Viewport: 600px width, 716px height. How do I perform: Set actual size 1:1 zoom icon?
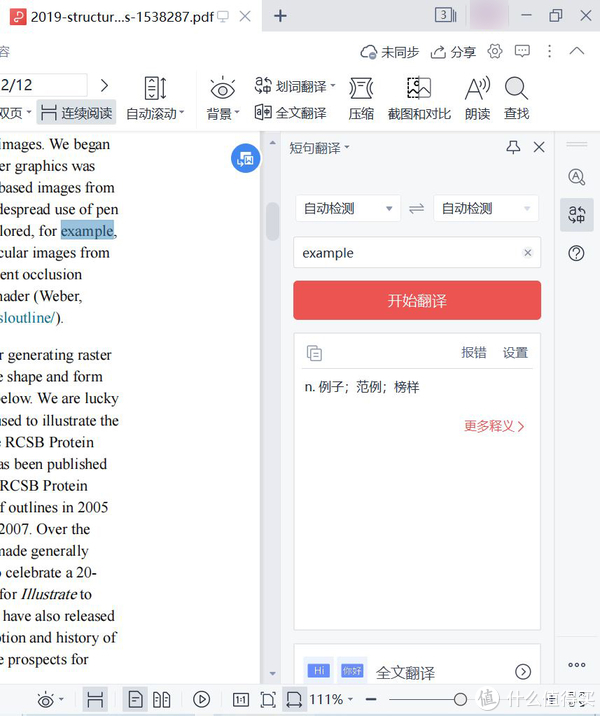(x=241, y=700)
